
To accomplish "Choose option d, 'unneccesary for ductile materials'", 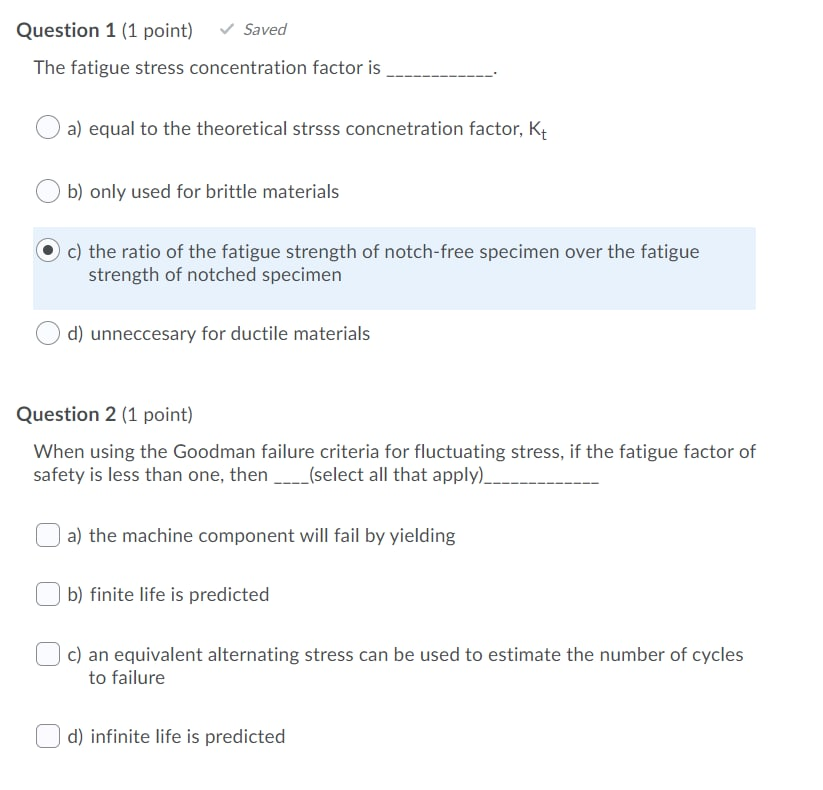I will click(47, 333).
